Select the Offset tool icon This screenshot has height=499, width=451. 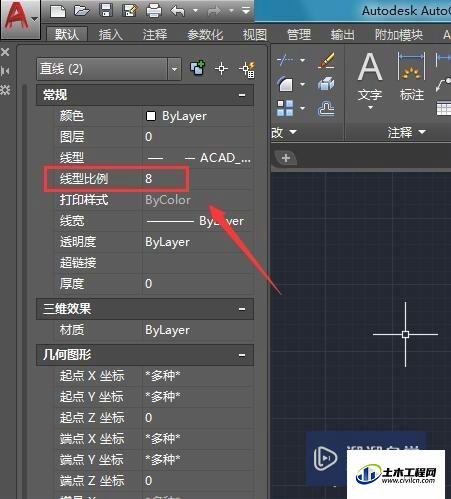pos(326,108)
